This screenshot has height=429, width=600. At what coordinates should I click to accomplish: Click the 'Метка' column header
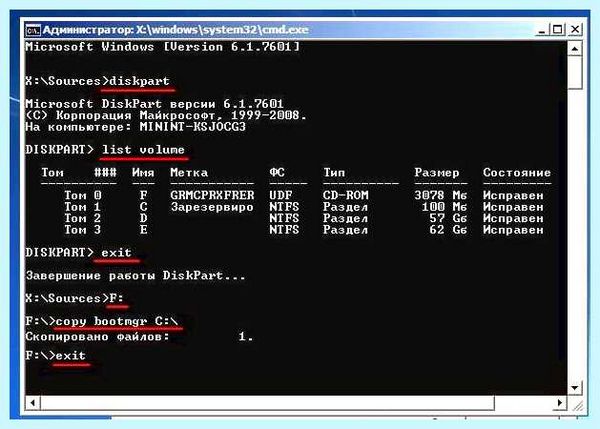tap(189, 173)
